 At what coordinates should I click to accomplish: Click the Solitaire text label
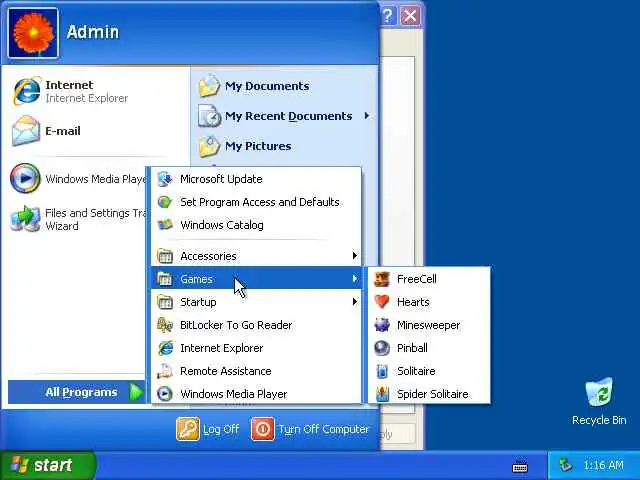(x=416, y=371)
